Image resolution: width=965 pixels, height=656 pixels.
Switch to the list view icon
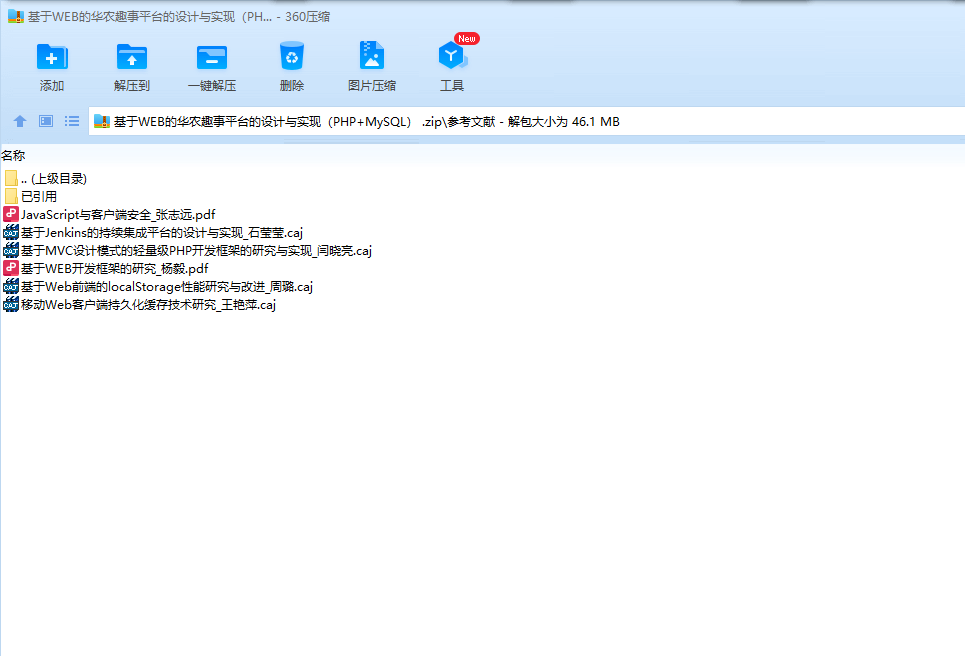pyautogui.click(x=72, y=121)
